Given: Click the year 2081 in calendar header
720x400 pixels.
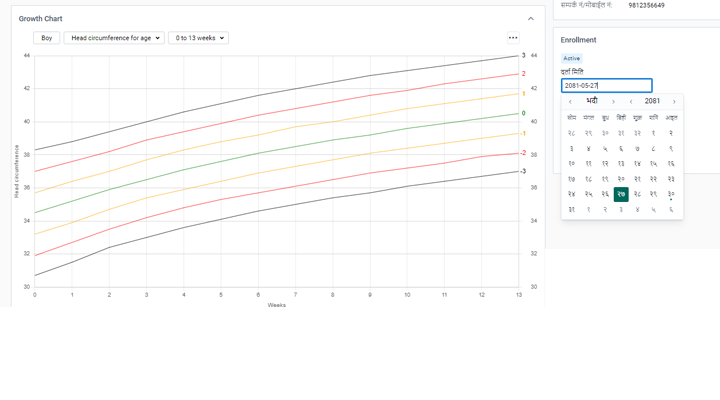Looking at the screenshot, I should 652,101.
